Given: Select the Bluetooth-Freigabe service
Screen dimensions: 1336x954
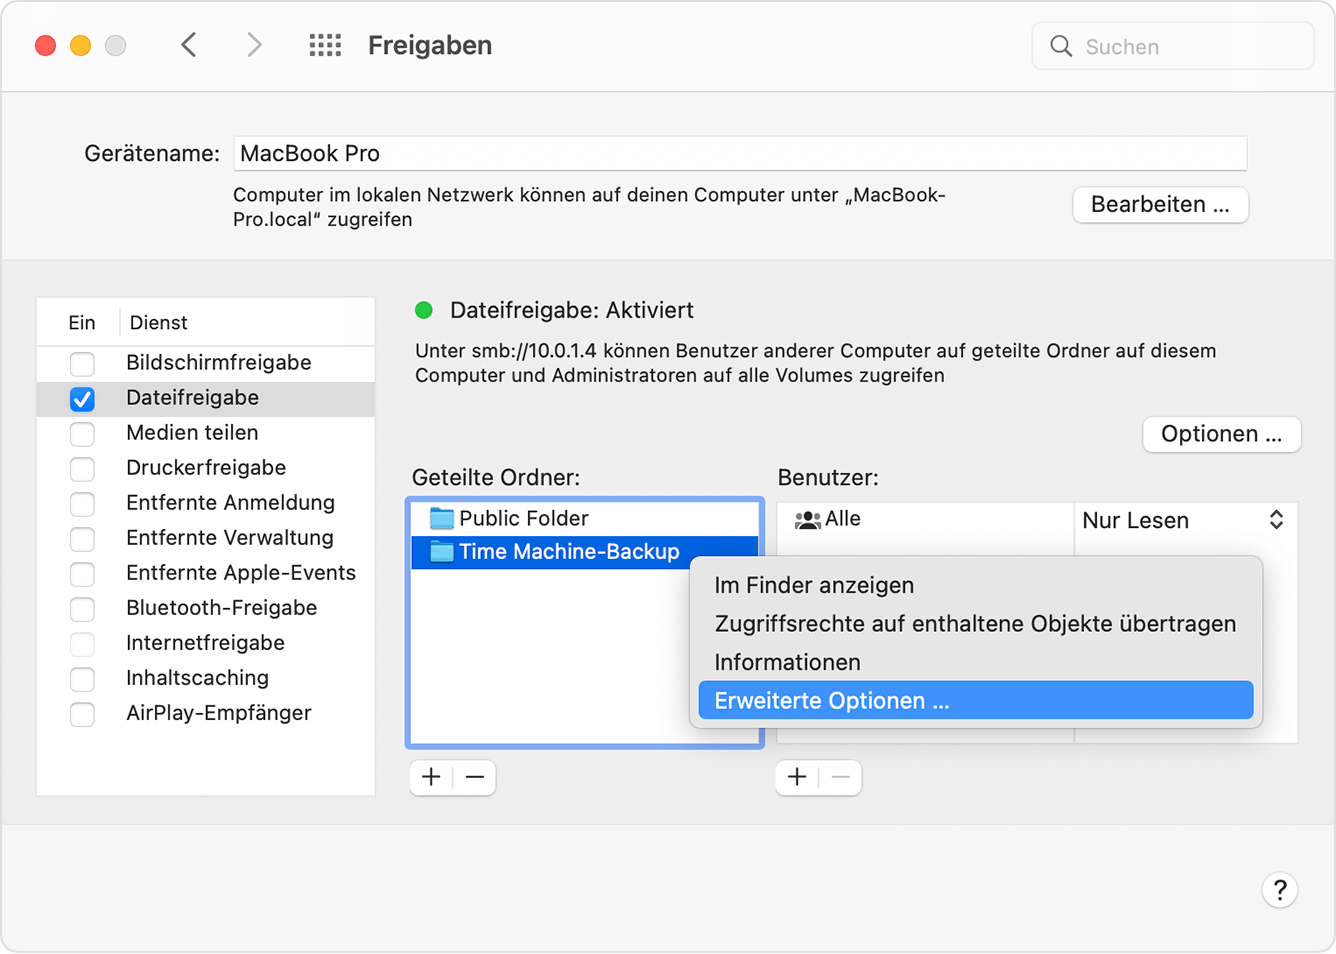Looking at the screenshot, I should click(x=206, y=608).
